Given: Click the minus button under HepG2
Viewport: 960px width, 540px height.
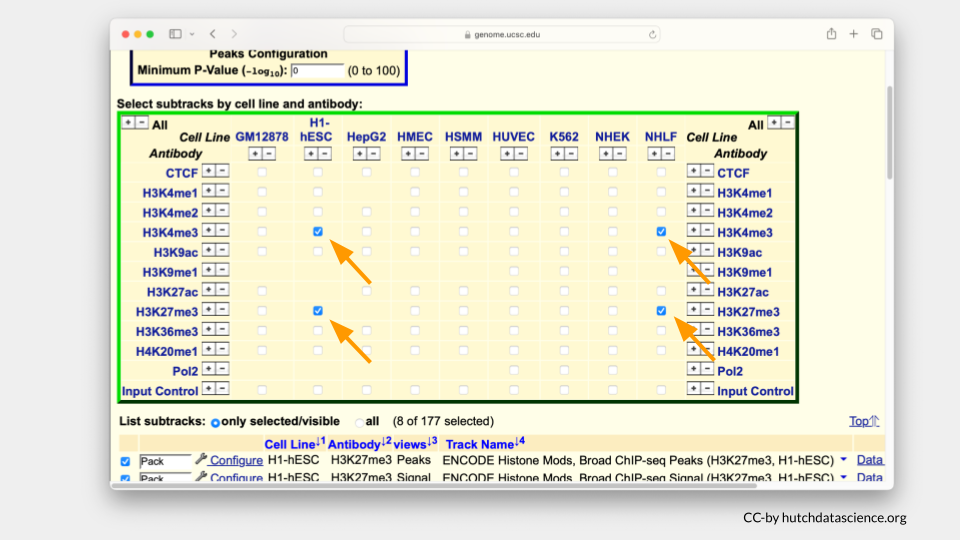Looking at the screenshot, I should [373, 154].
